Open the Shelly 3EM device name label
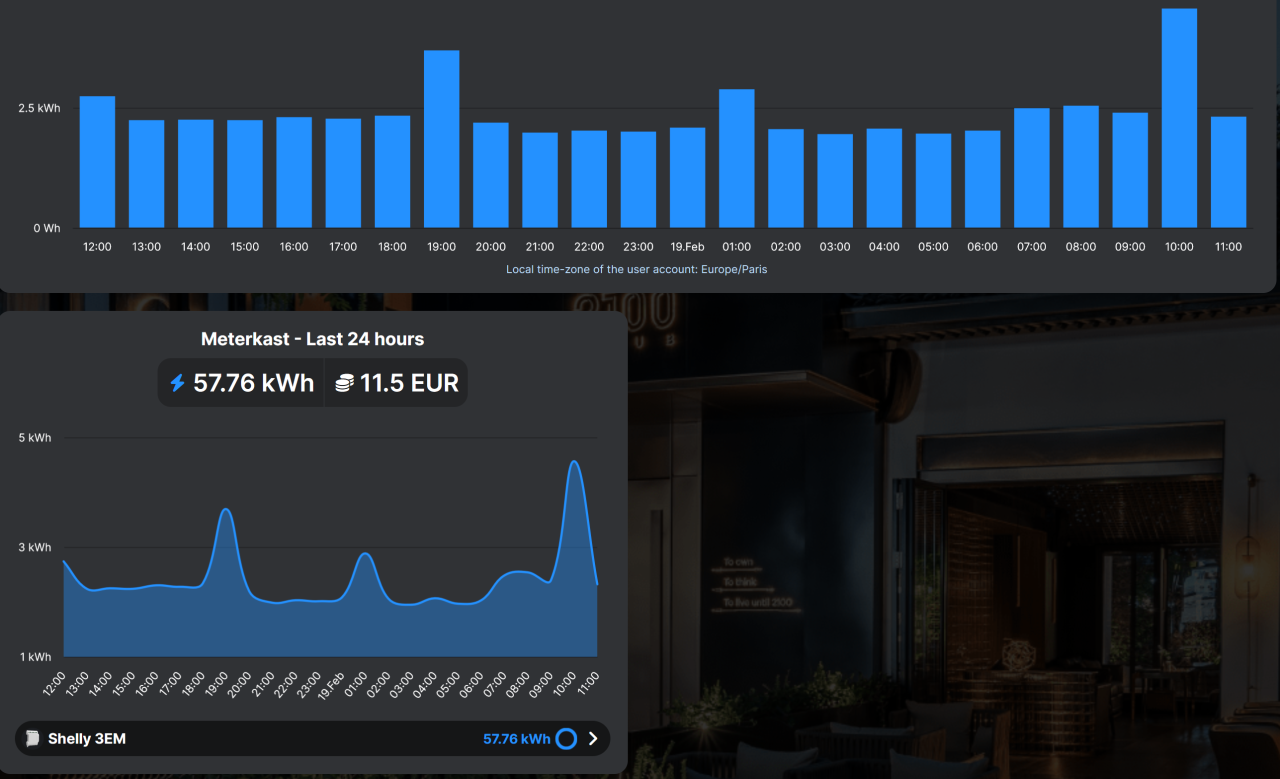This screenshot has height=779, width=1280. [x=87, y=739]
